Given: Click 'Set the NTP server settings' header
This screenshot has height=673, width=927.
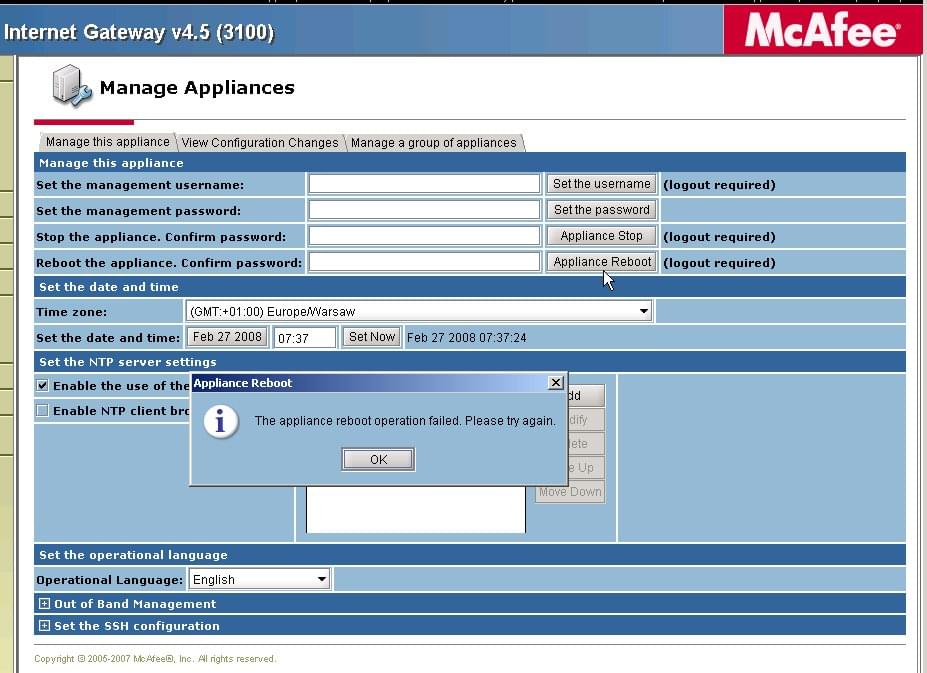Looking at the screenshot, I should click(x=469, y=362).
